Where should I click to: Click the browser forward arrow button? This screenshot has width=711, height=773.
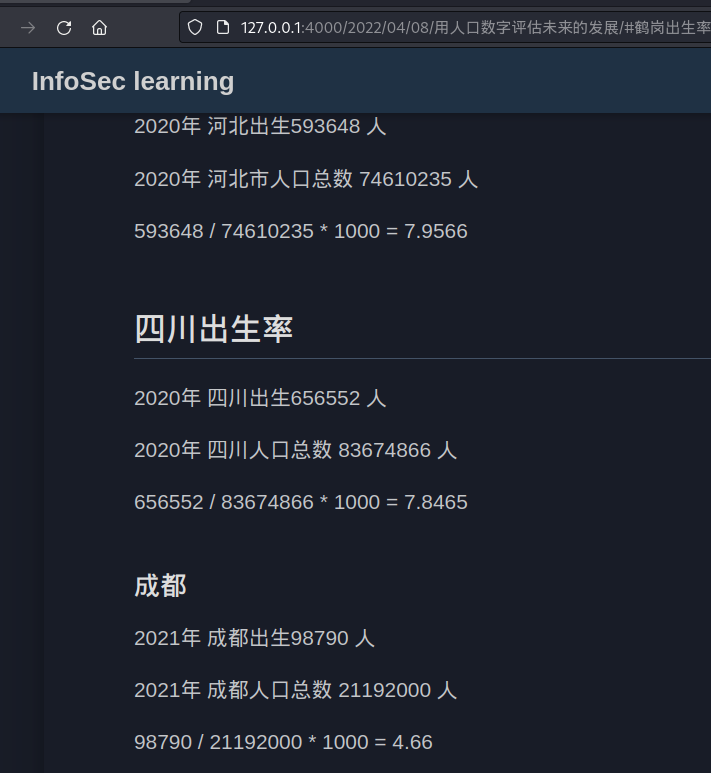click(x=28, y=27)
